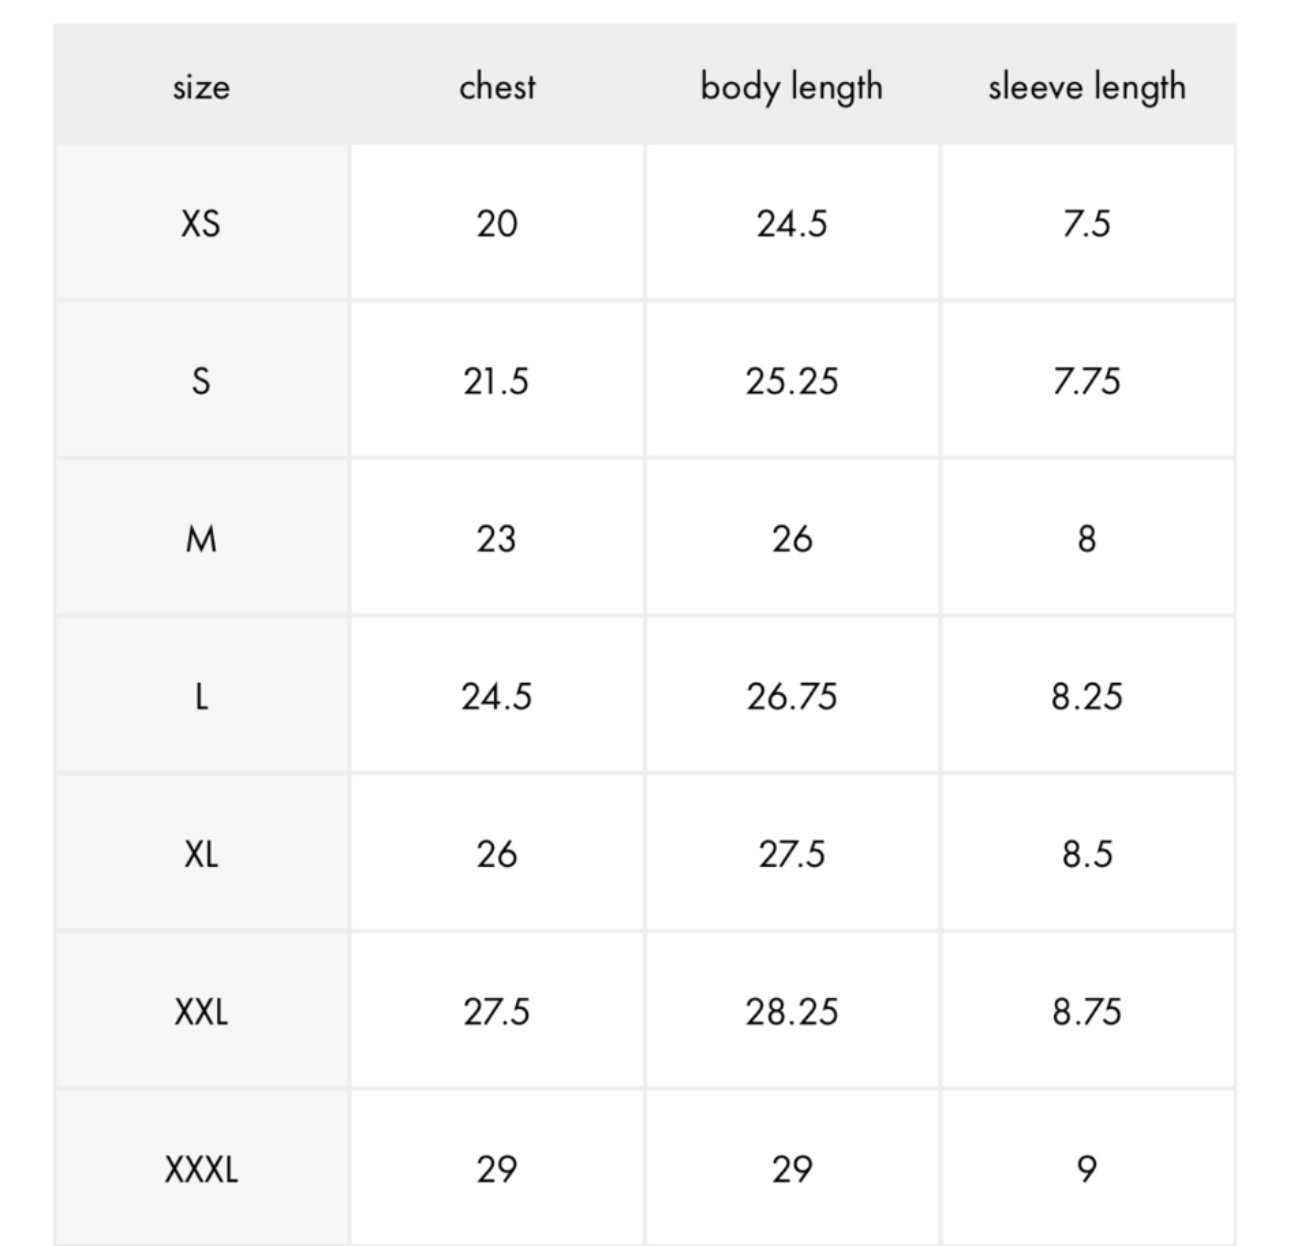1290x1246 pixels.
Task: Click the size column header
Action: click(201, 87)
